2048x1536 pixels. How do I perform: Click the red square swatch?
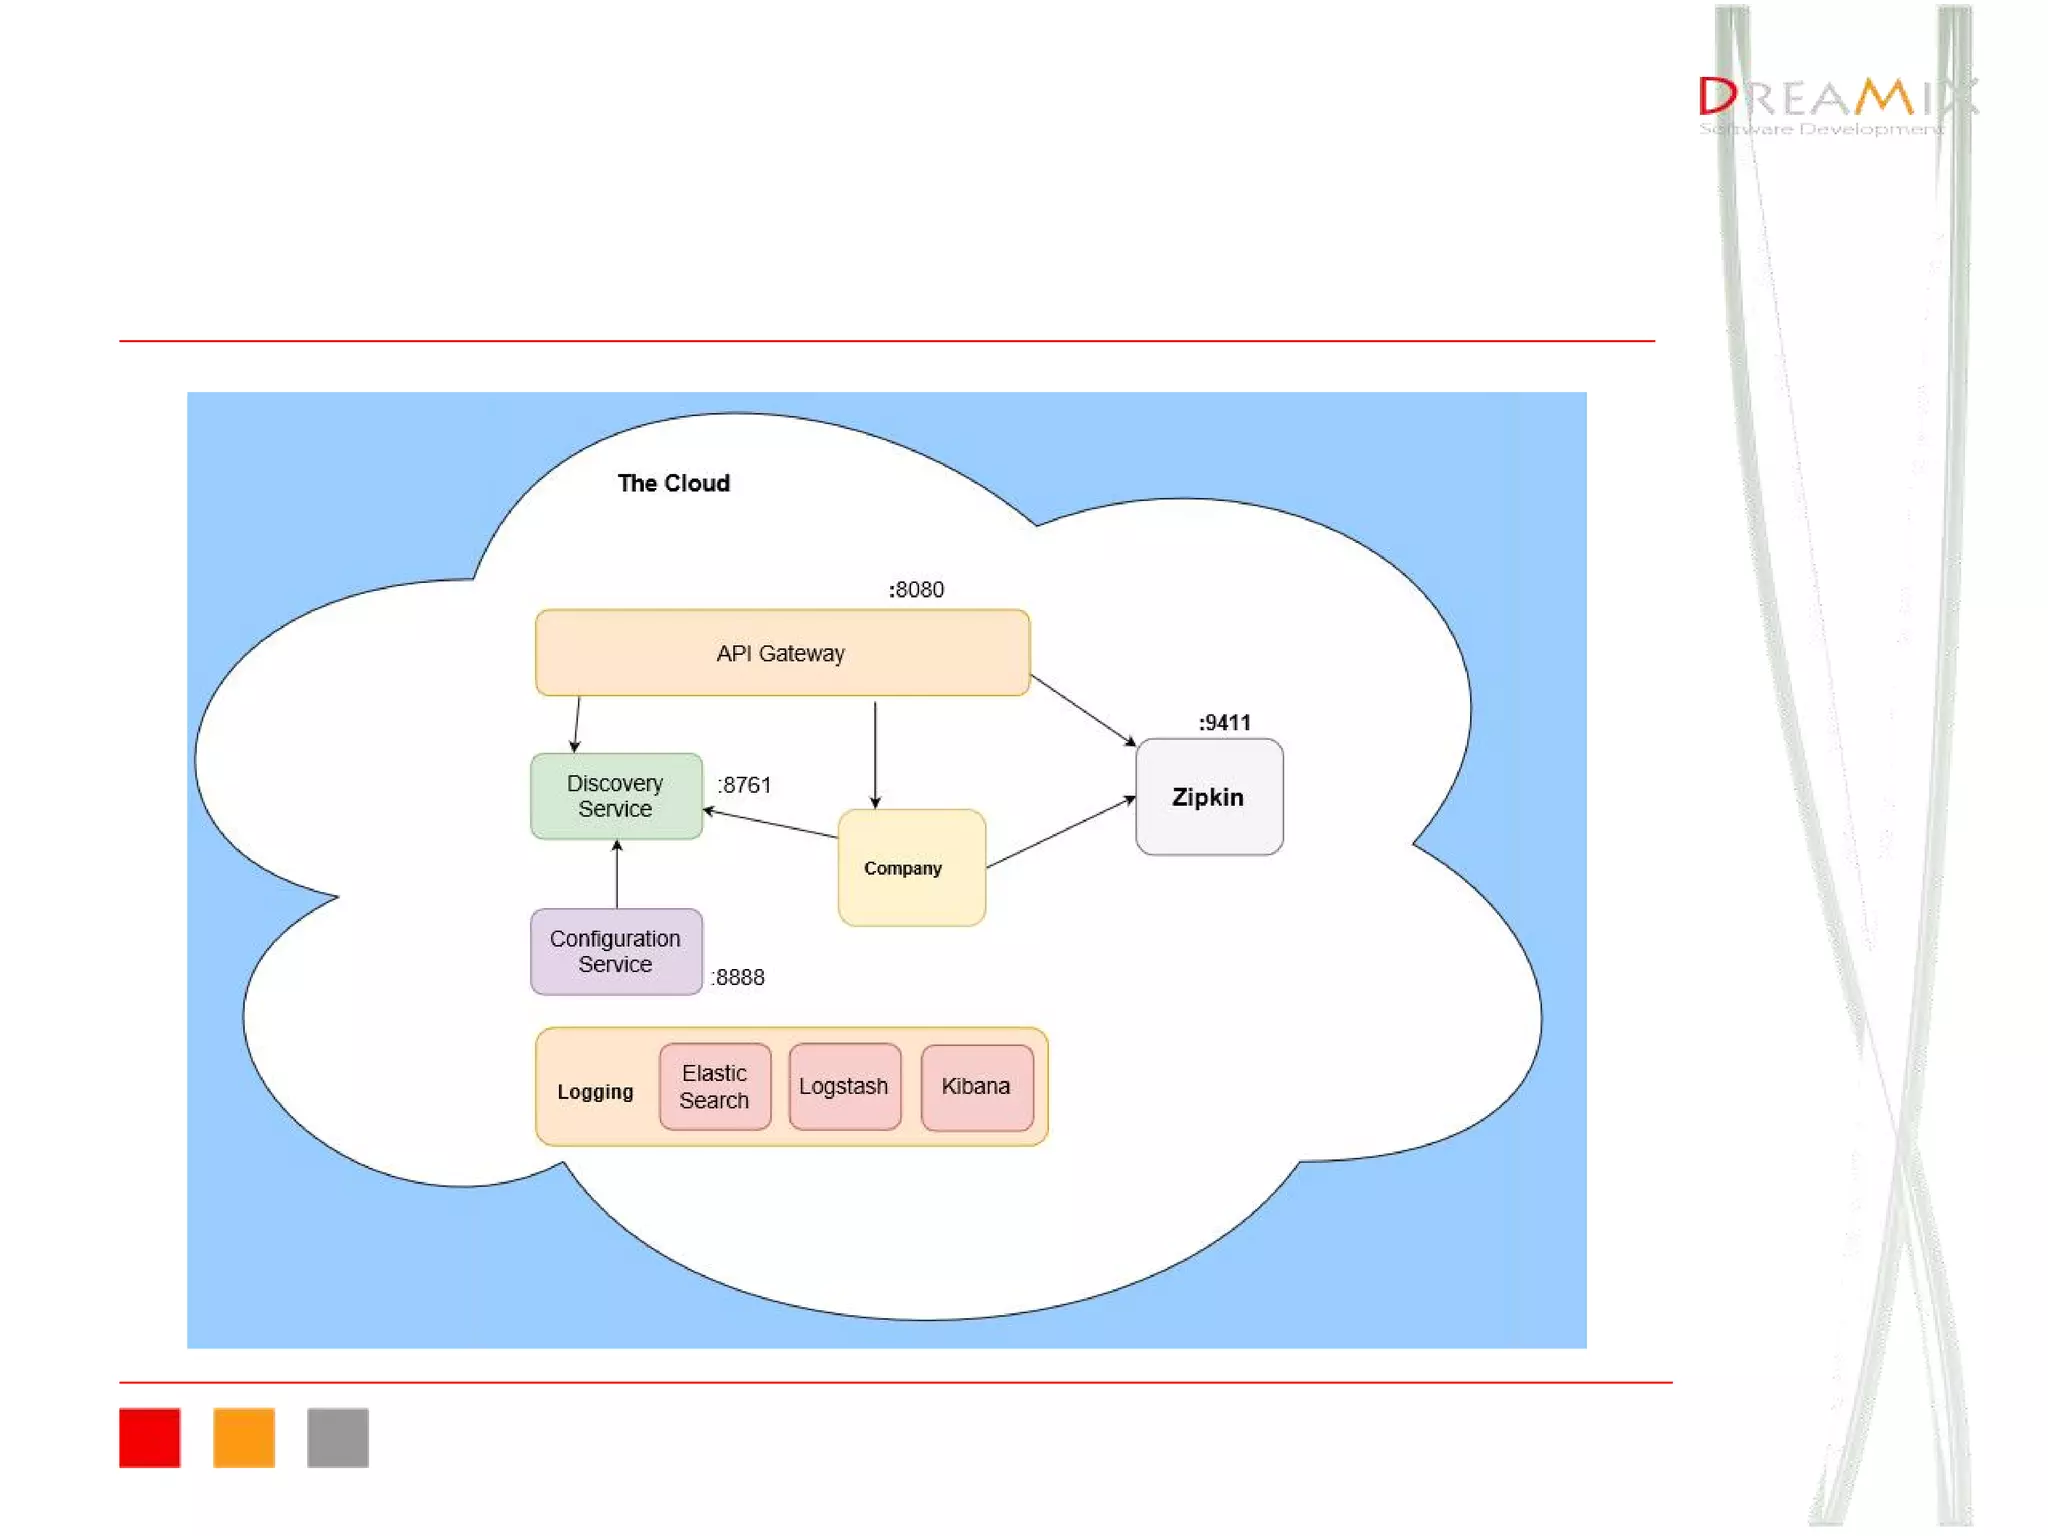pyautogui.click(x=150, y=1437)
